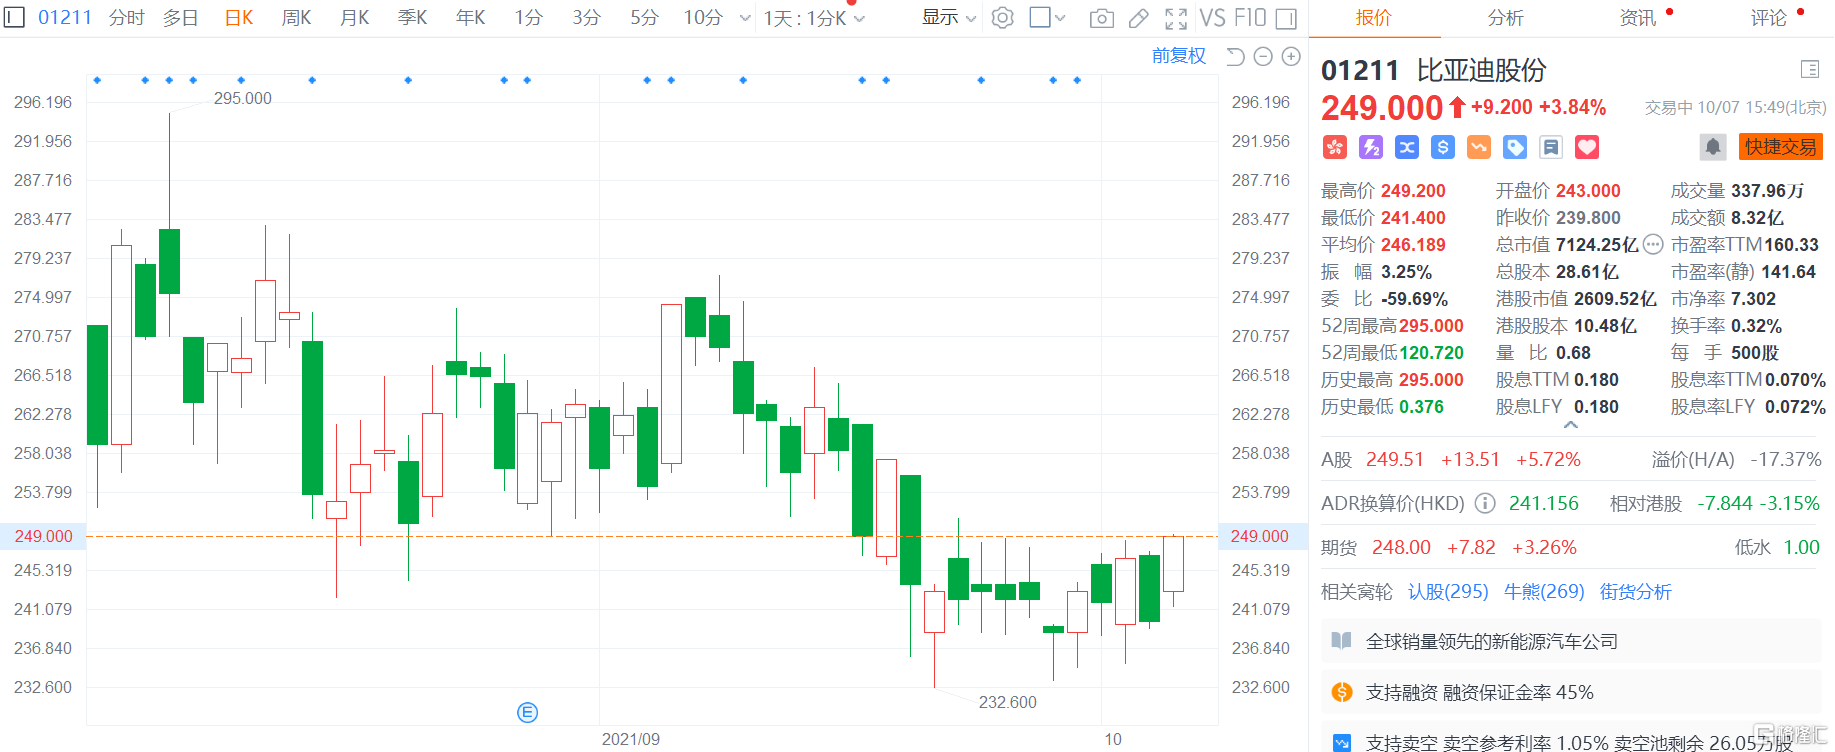Open the 资讯 news tab
The image size is (1835, 752).
[1637, 18]
